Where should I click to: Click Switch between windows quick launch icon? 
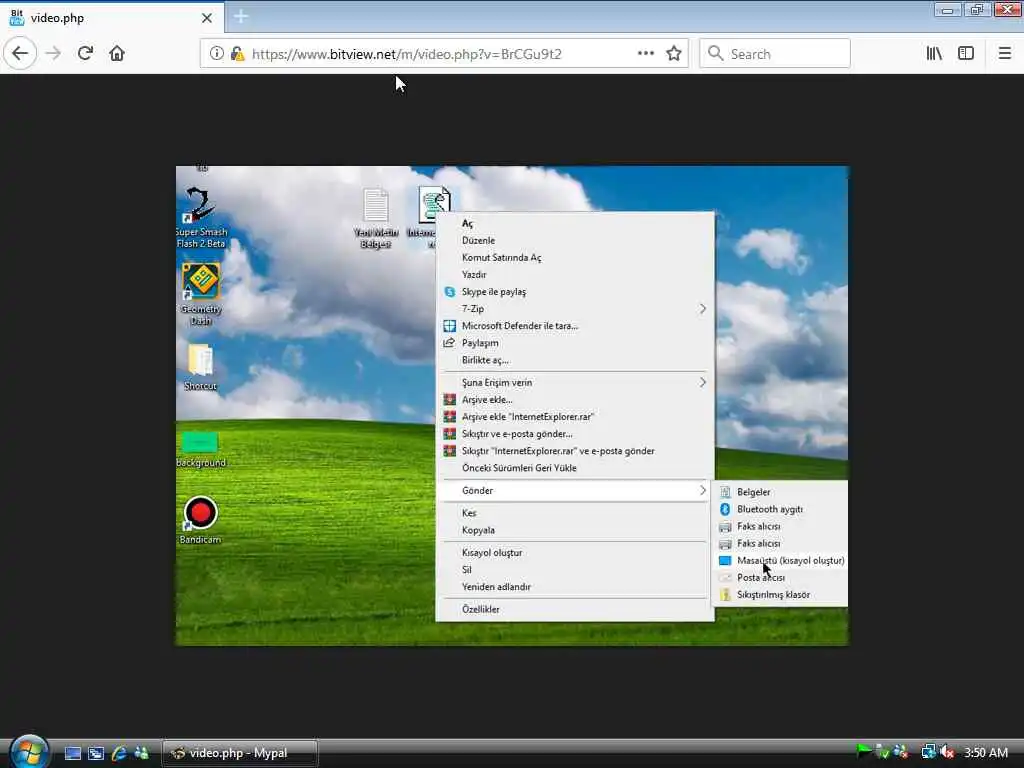click(x=96, y=754)
